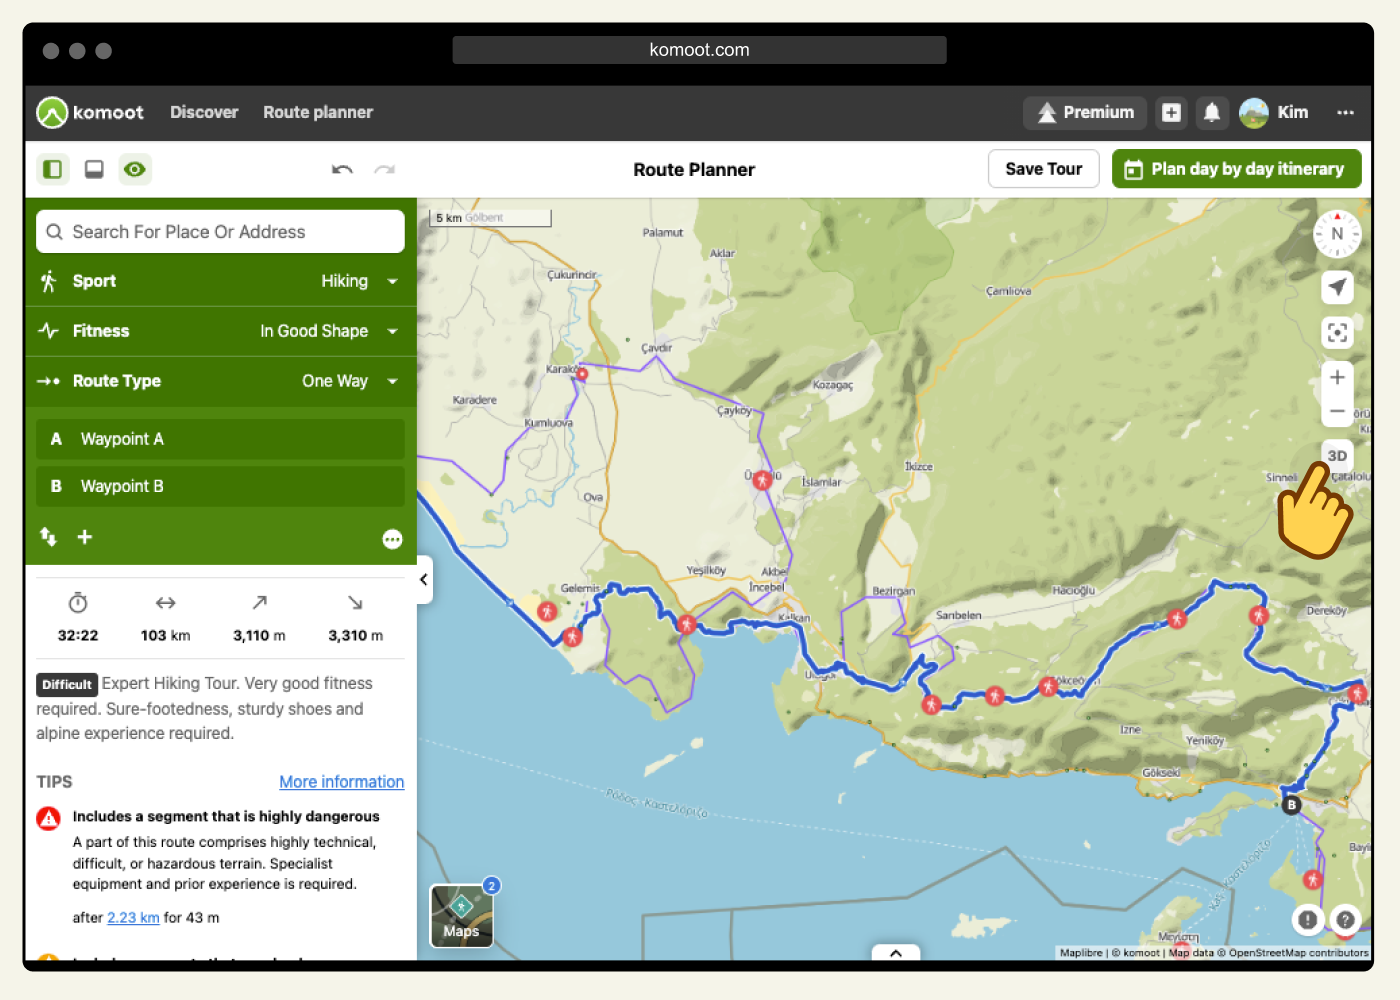This screenshot has width=1400, height=1000.
Task: Toggle the 3D map view
Action: click(x=1337, y=455)
